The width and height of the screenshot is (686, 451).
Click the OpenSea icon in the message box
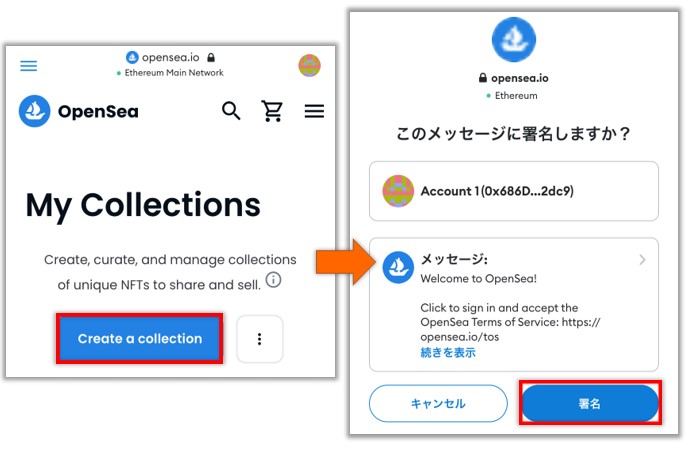398,267
